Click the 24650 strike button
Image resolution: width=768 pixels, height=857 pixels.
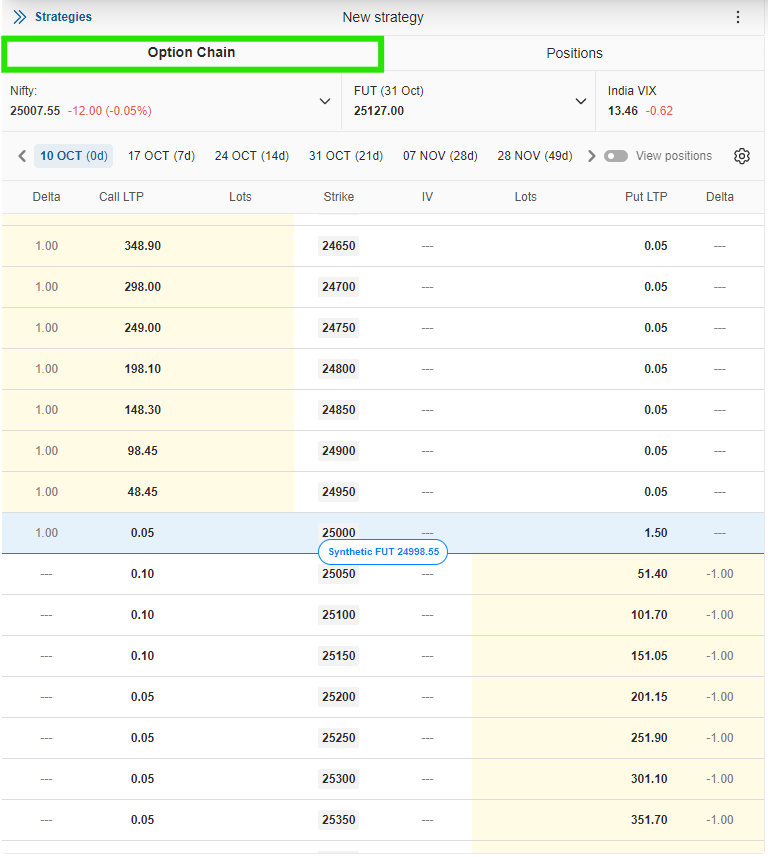[338, 246]
